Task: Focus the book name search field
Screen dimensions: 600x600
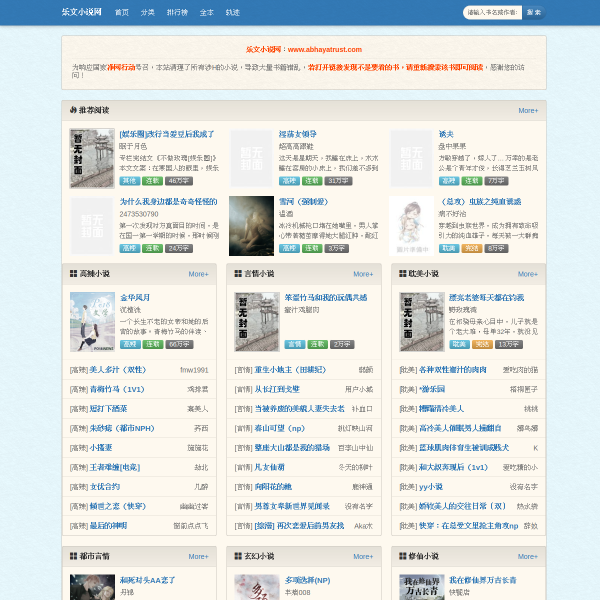Action: [x=492, y=13]
